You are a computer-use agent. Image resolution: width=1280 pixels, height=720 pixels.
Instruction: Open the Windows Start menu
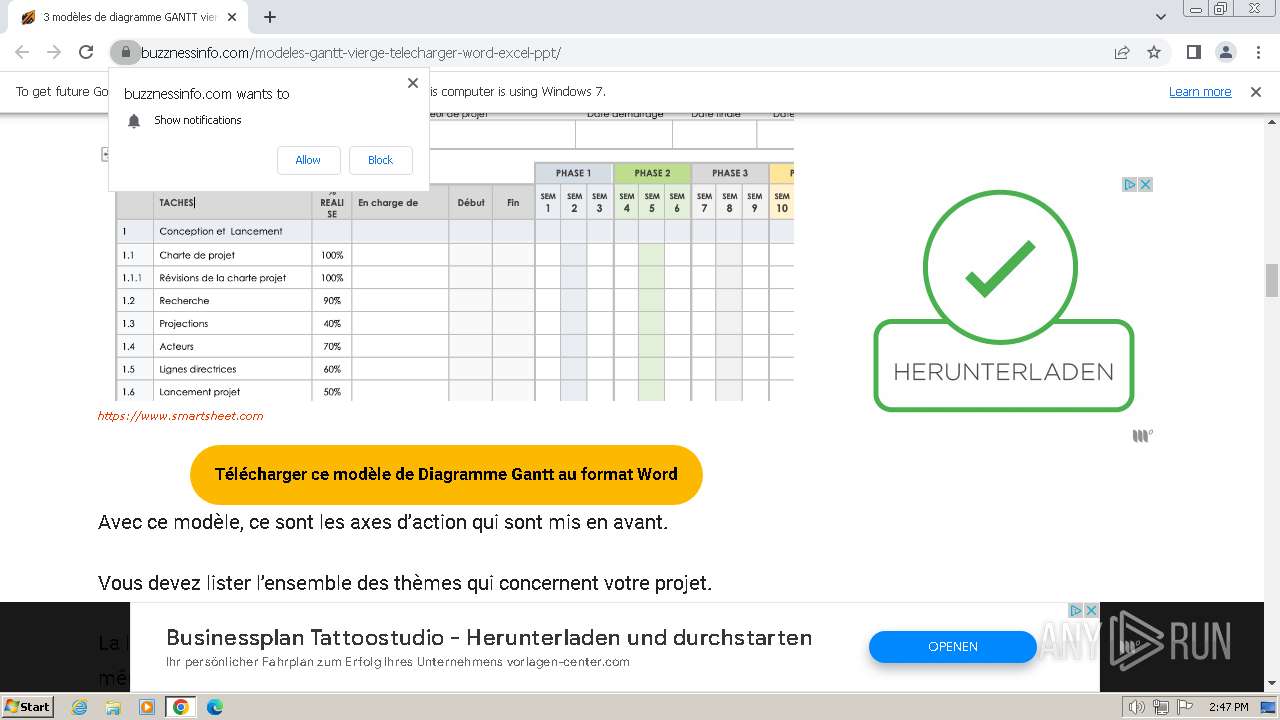tap(28, 706)
